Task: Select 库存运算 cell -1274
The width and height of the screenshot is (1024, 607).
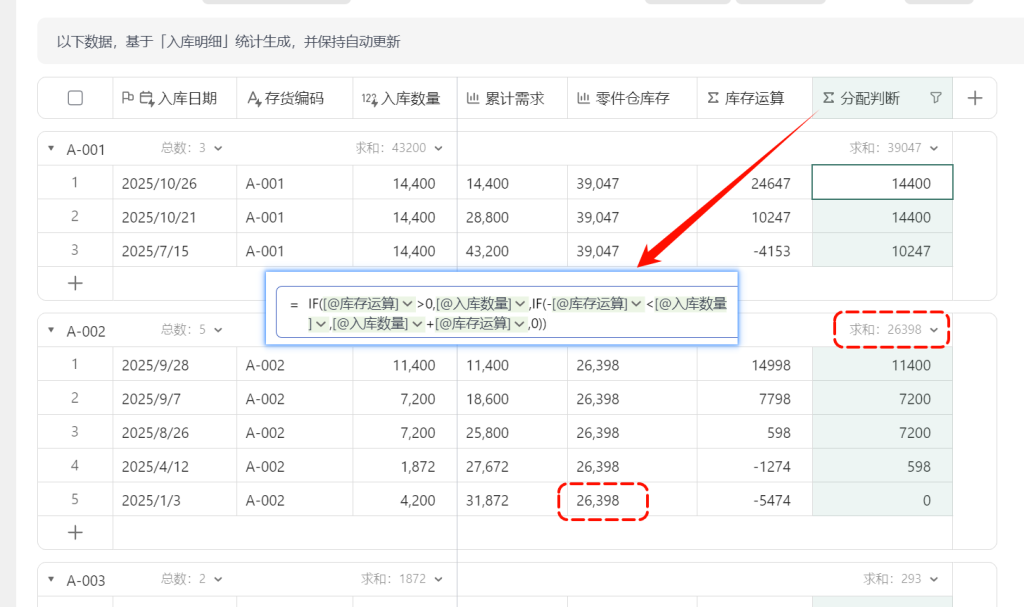Action: click(x=754, y=466)
